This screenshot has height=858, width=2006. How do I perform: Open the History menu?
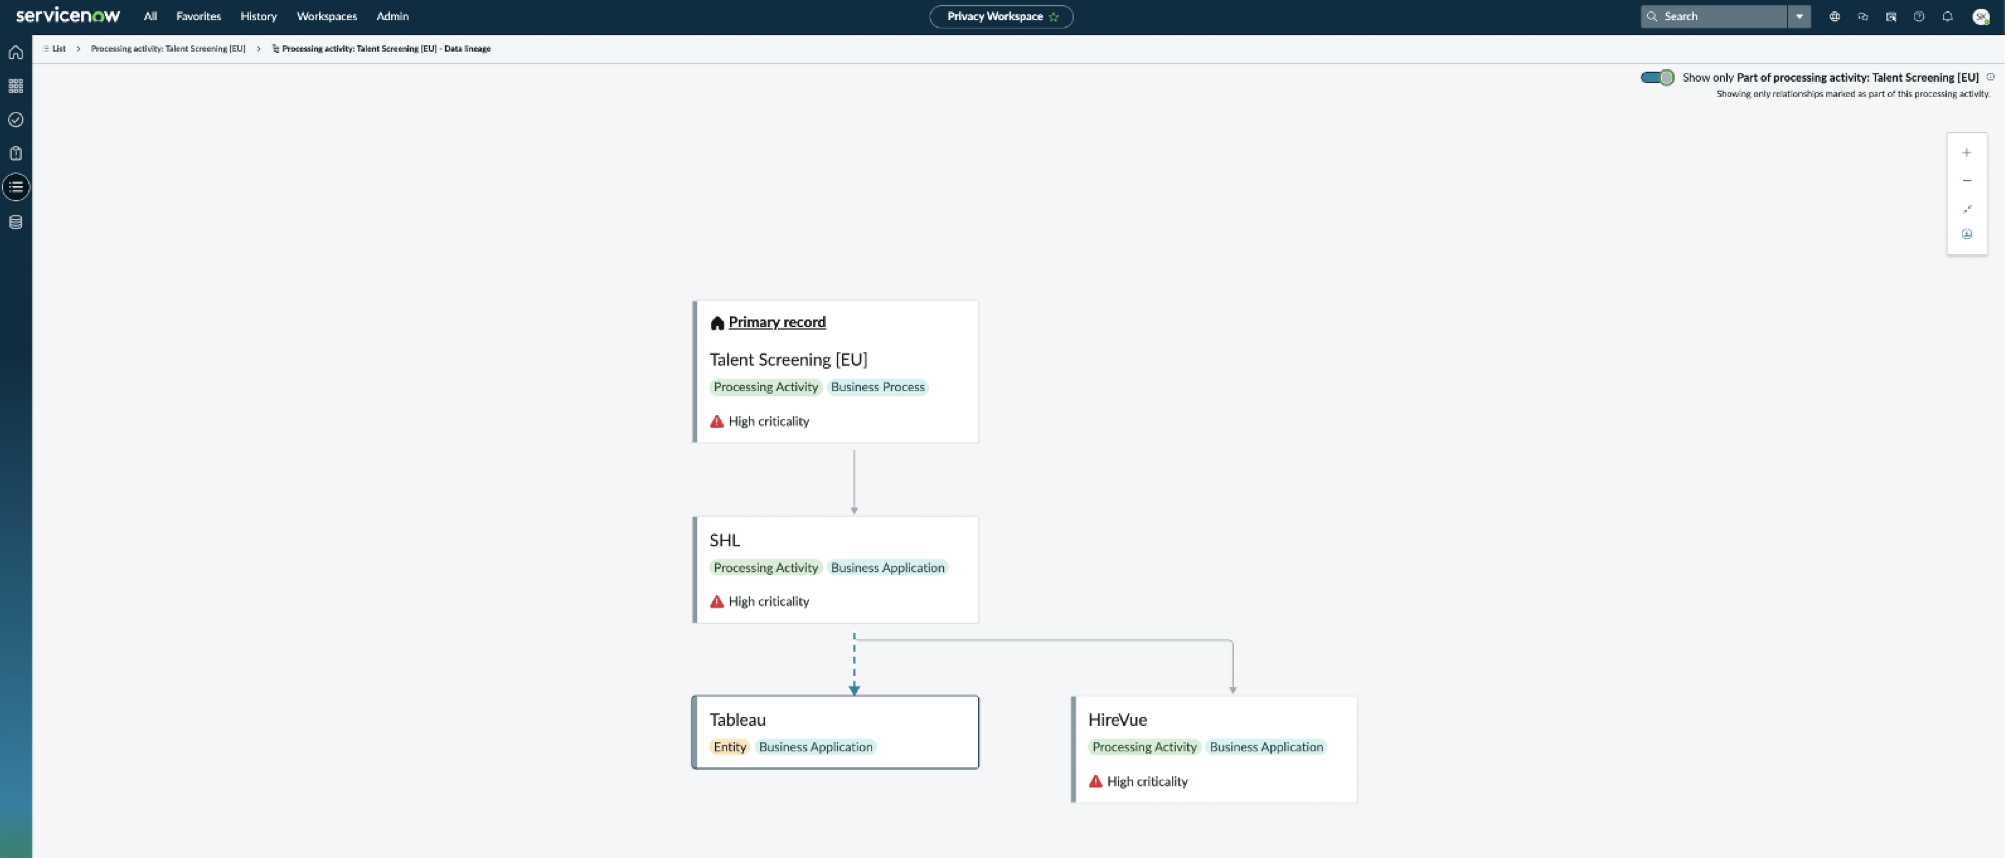(x=258, y=16)
